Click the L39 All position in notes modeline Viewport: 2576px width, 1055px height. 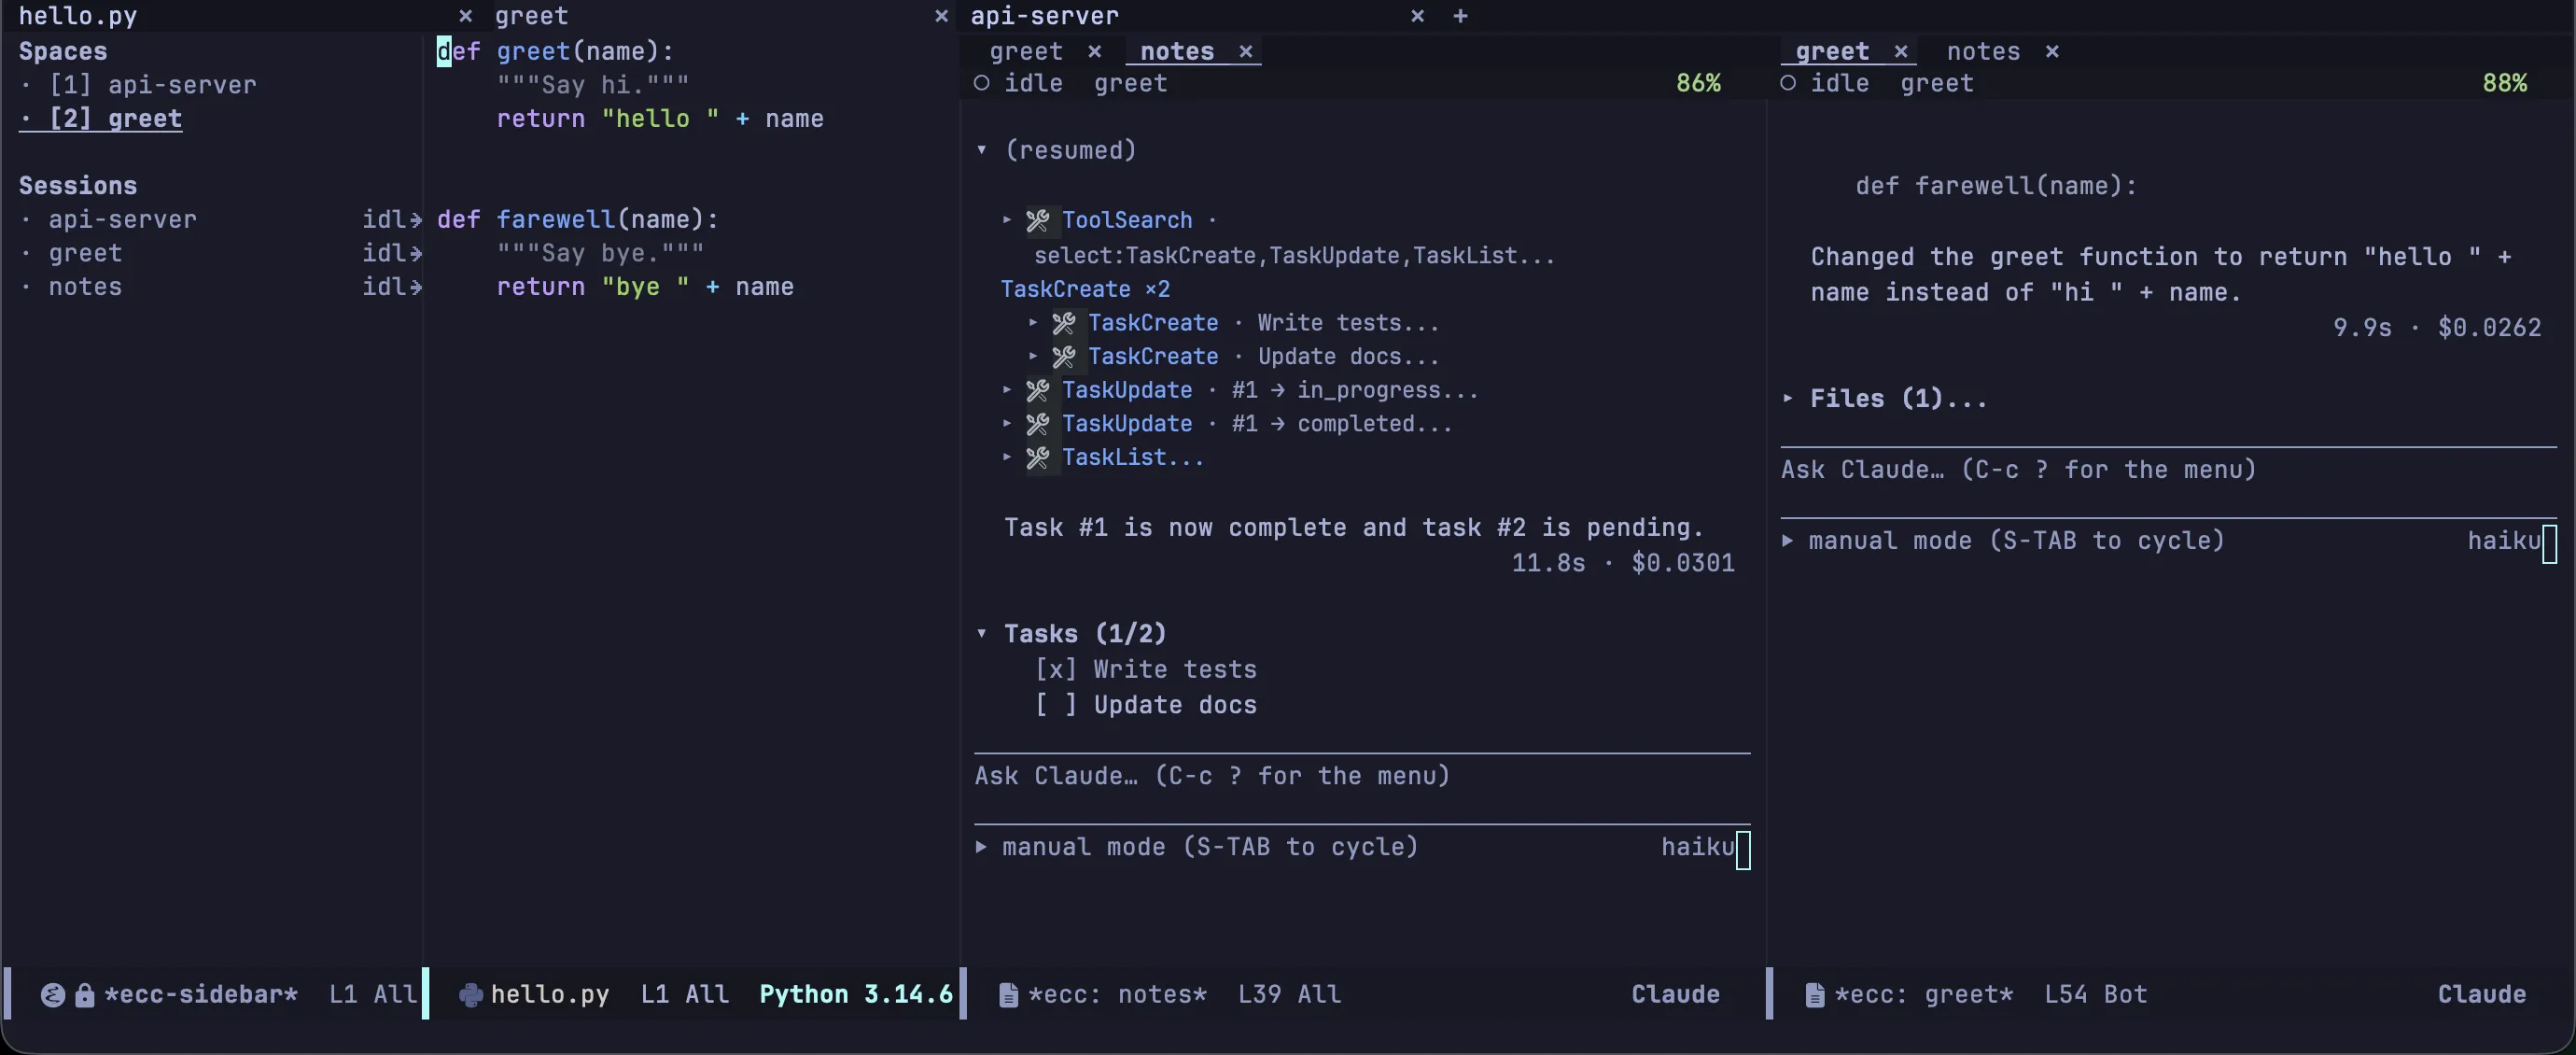click(1289, 995)
